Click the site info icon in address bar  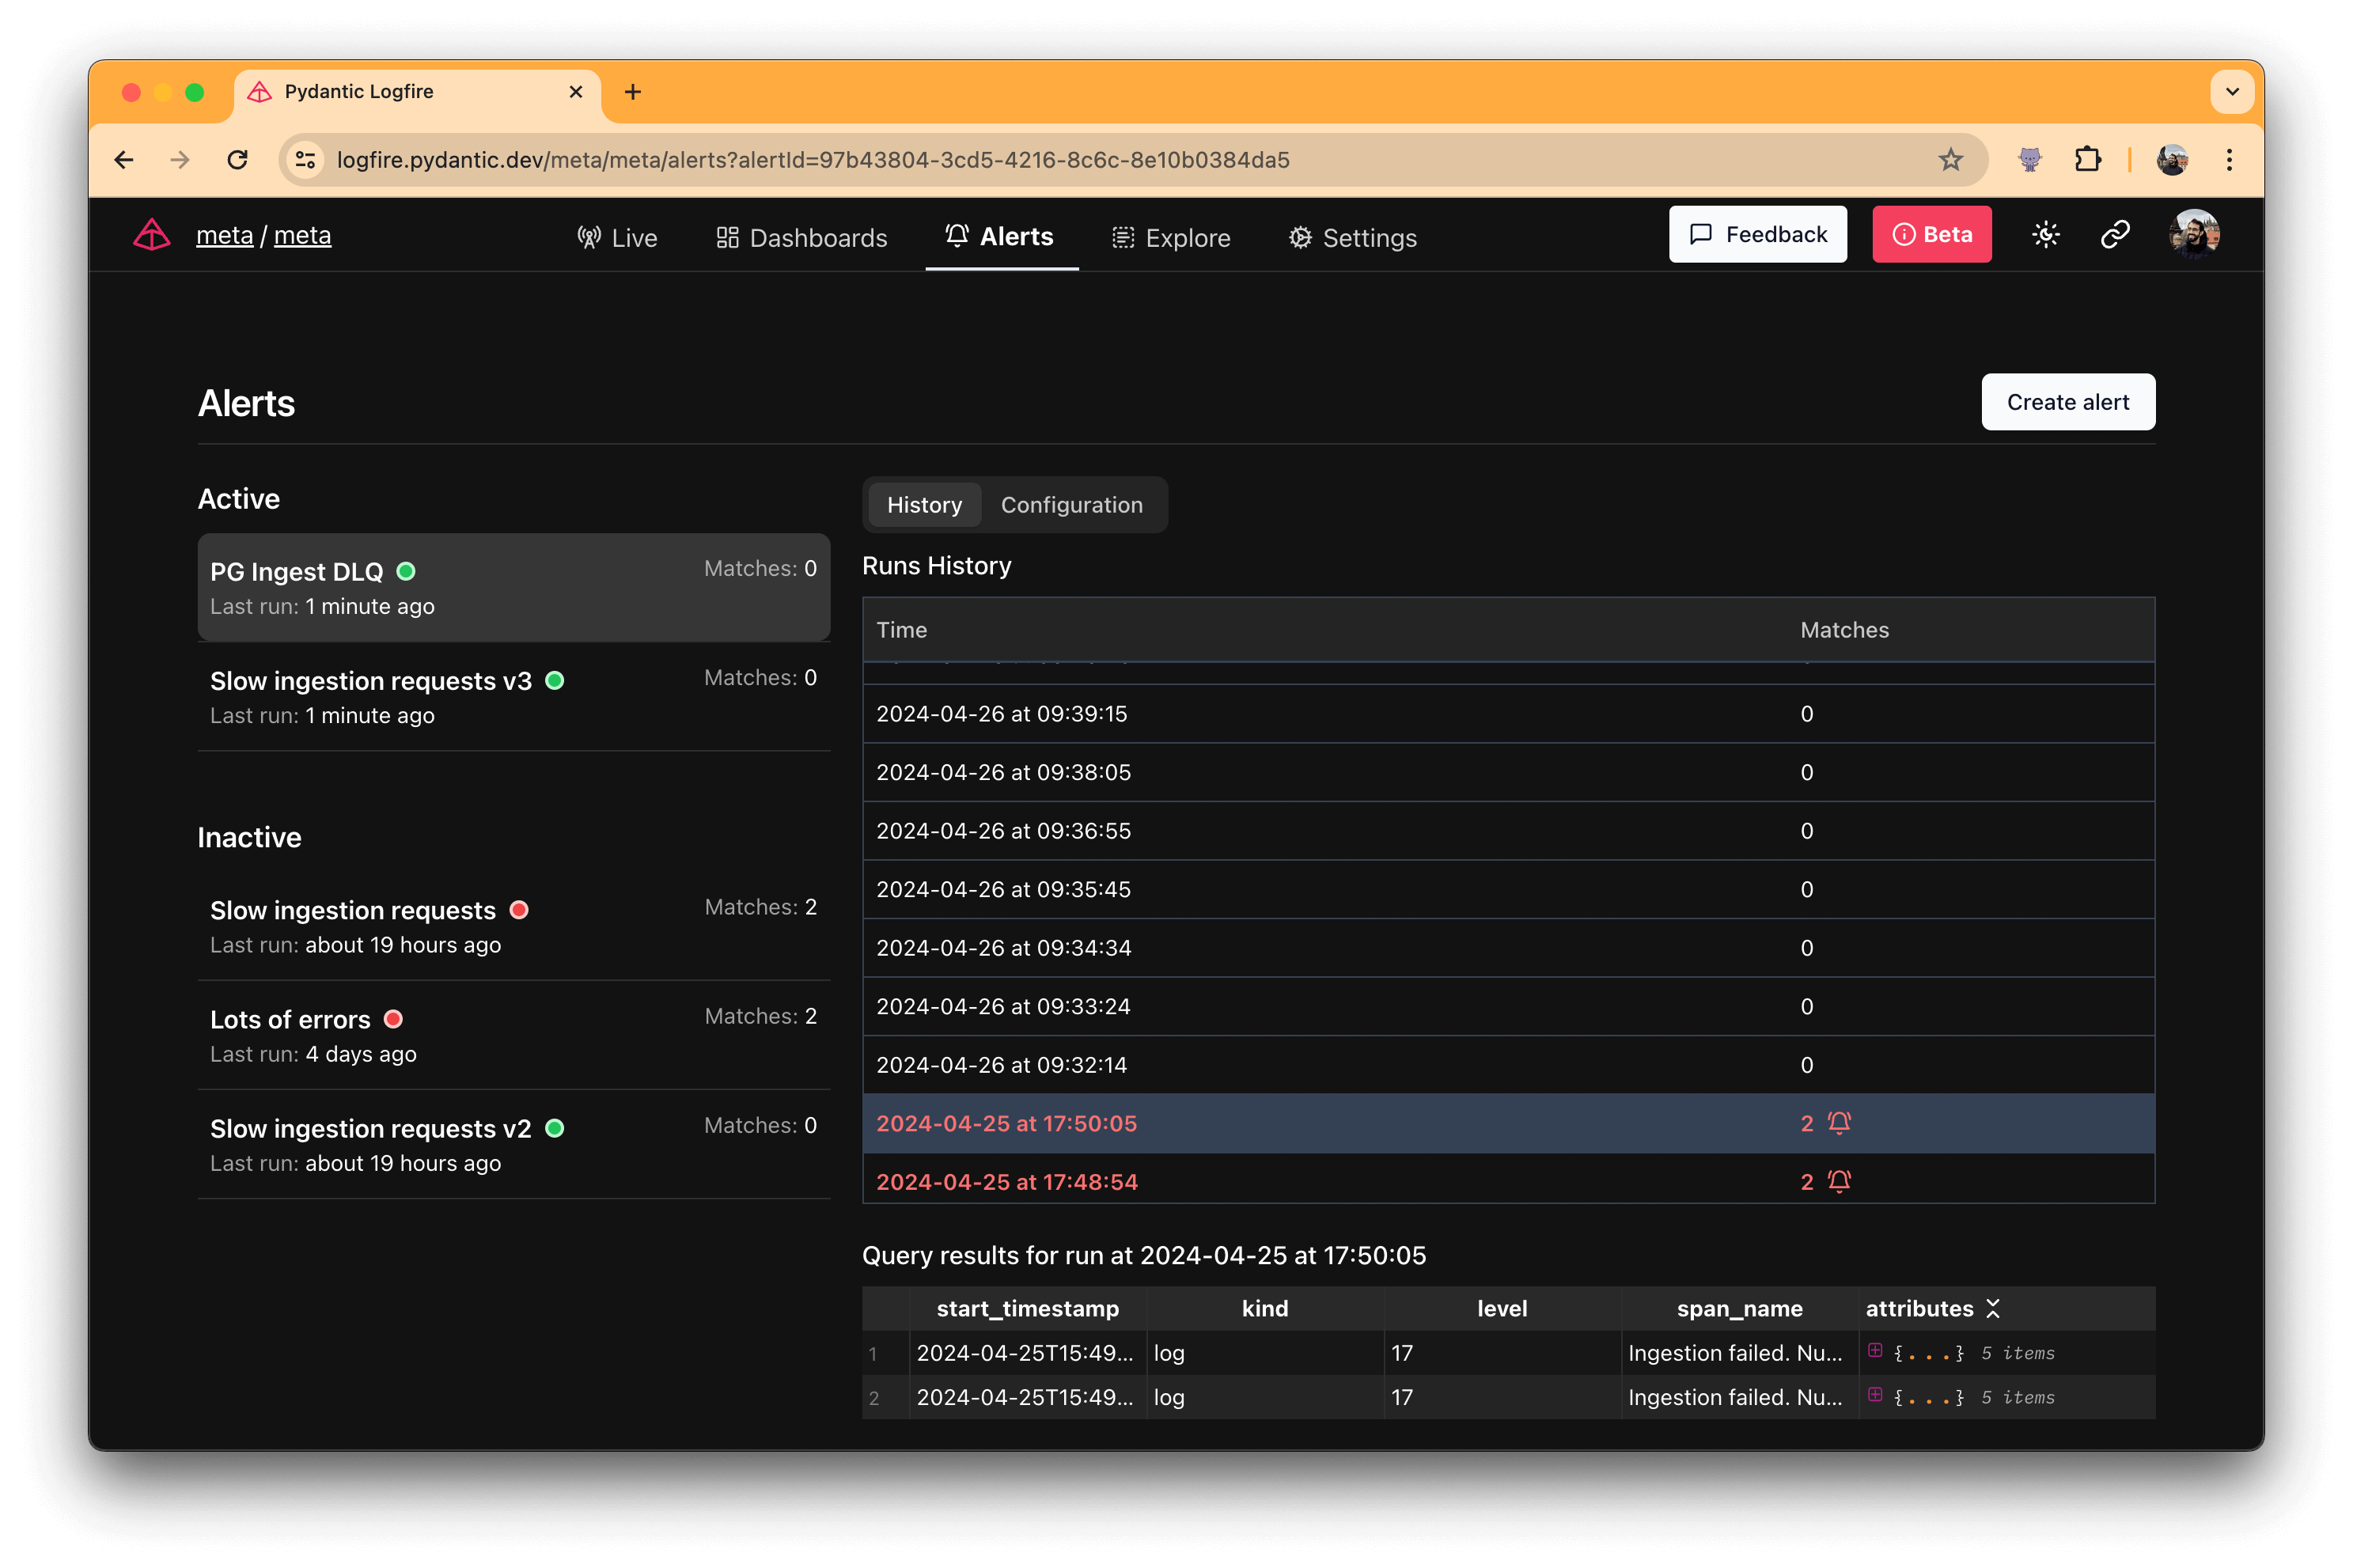[x=306, y=160]
